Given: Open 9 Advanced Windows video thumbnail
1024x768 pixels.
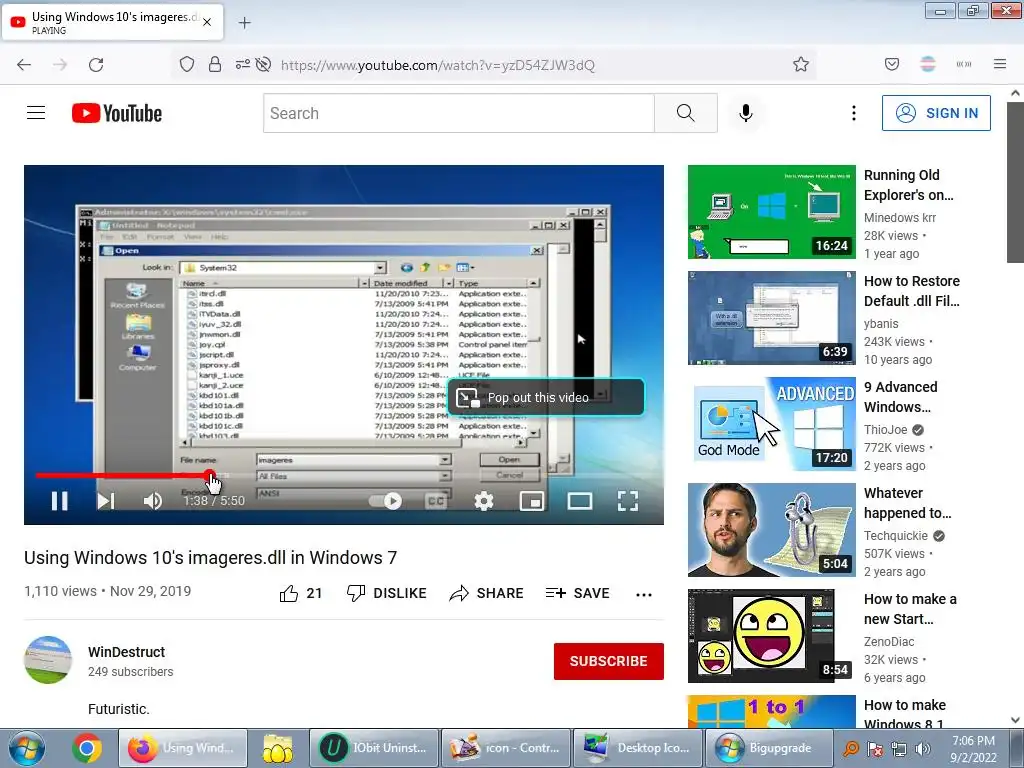Looking at the screenshot, I should click(771, 424).
